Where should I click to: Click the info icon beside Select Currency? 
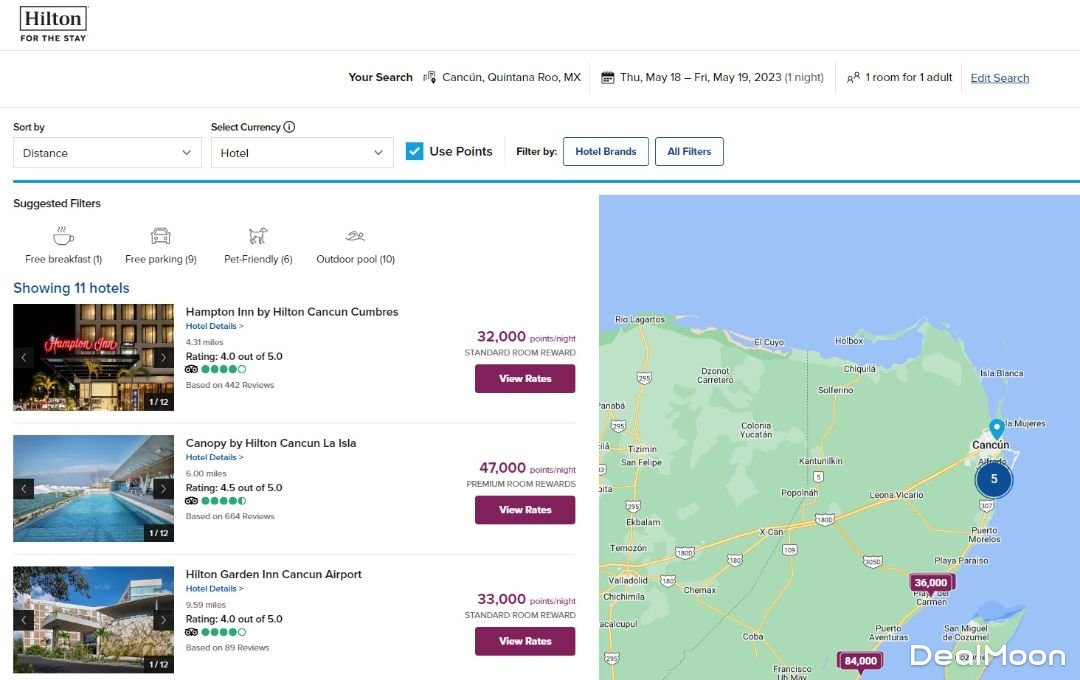[289, 127]
